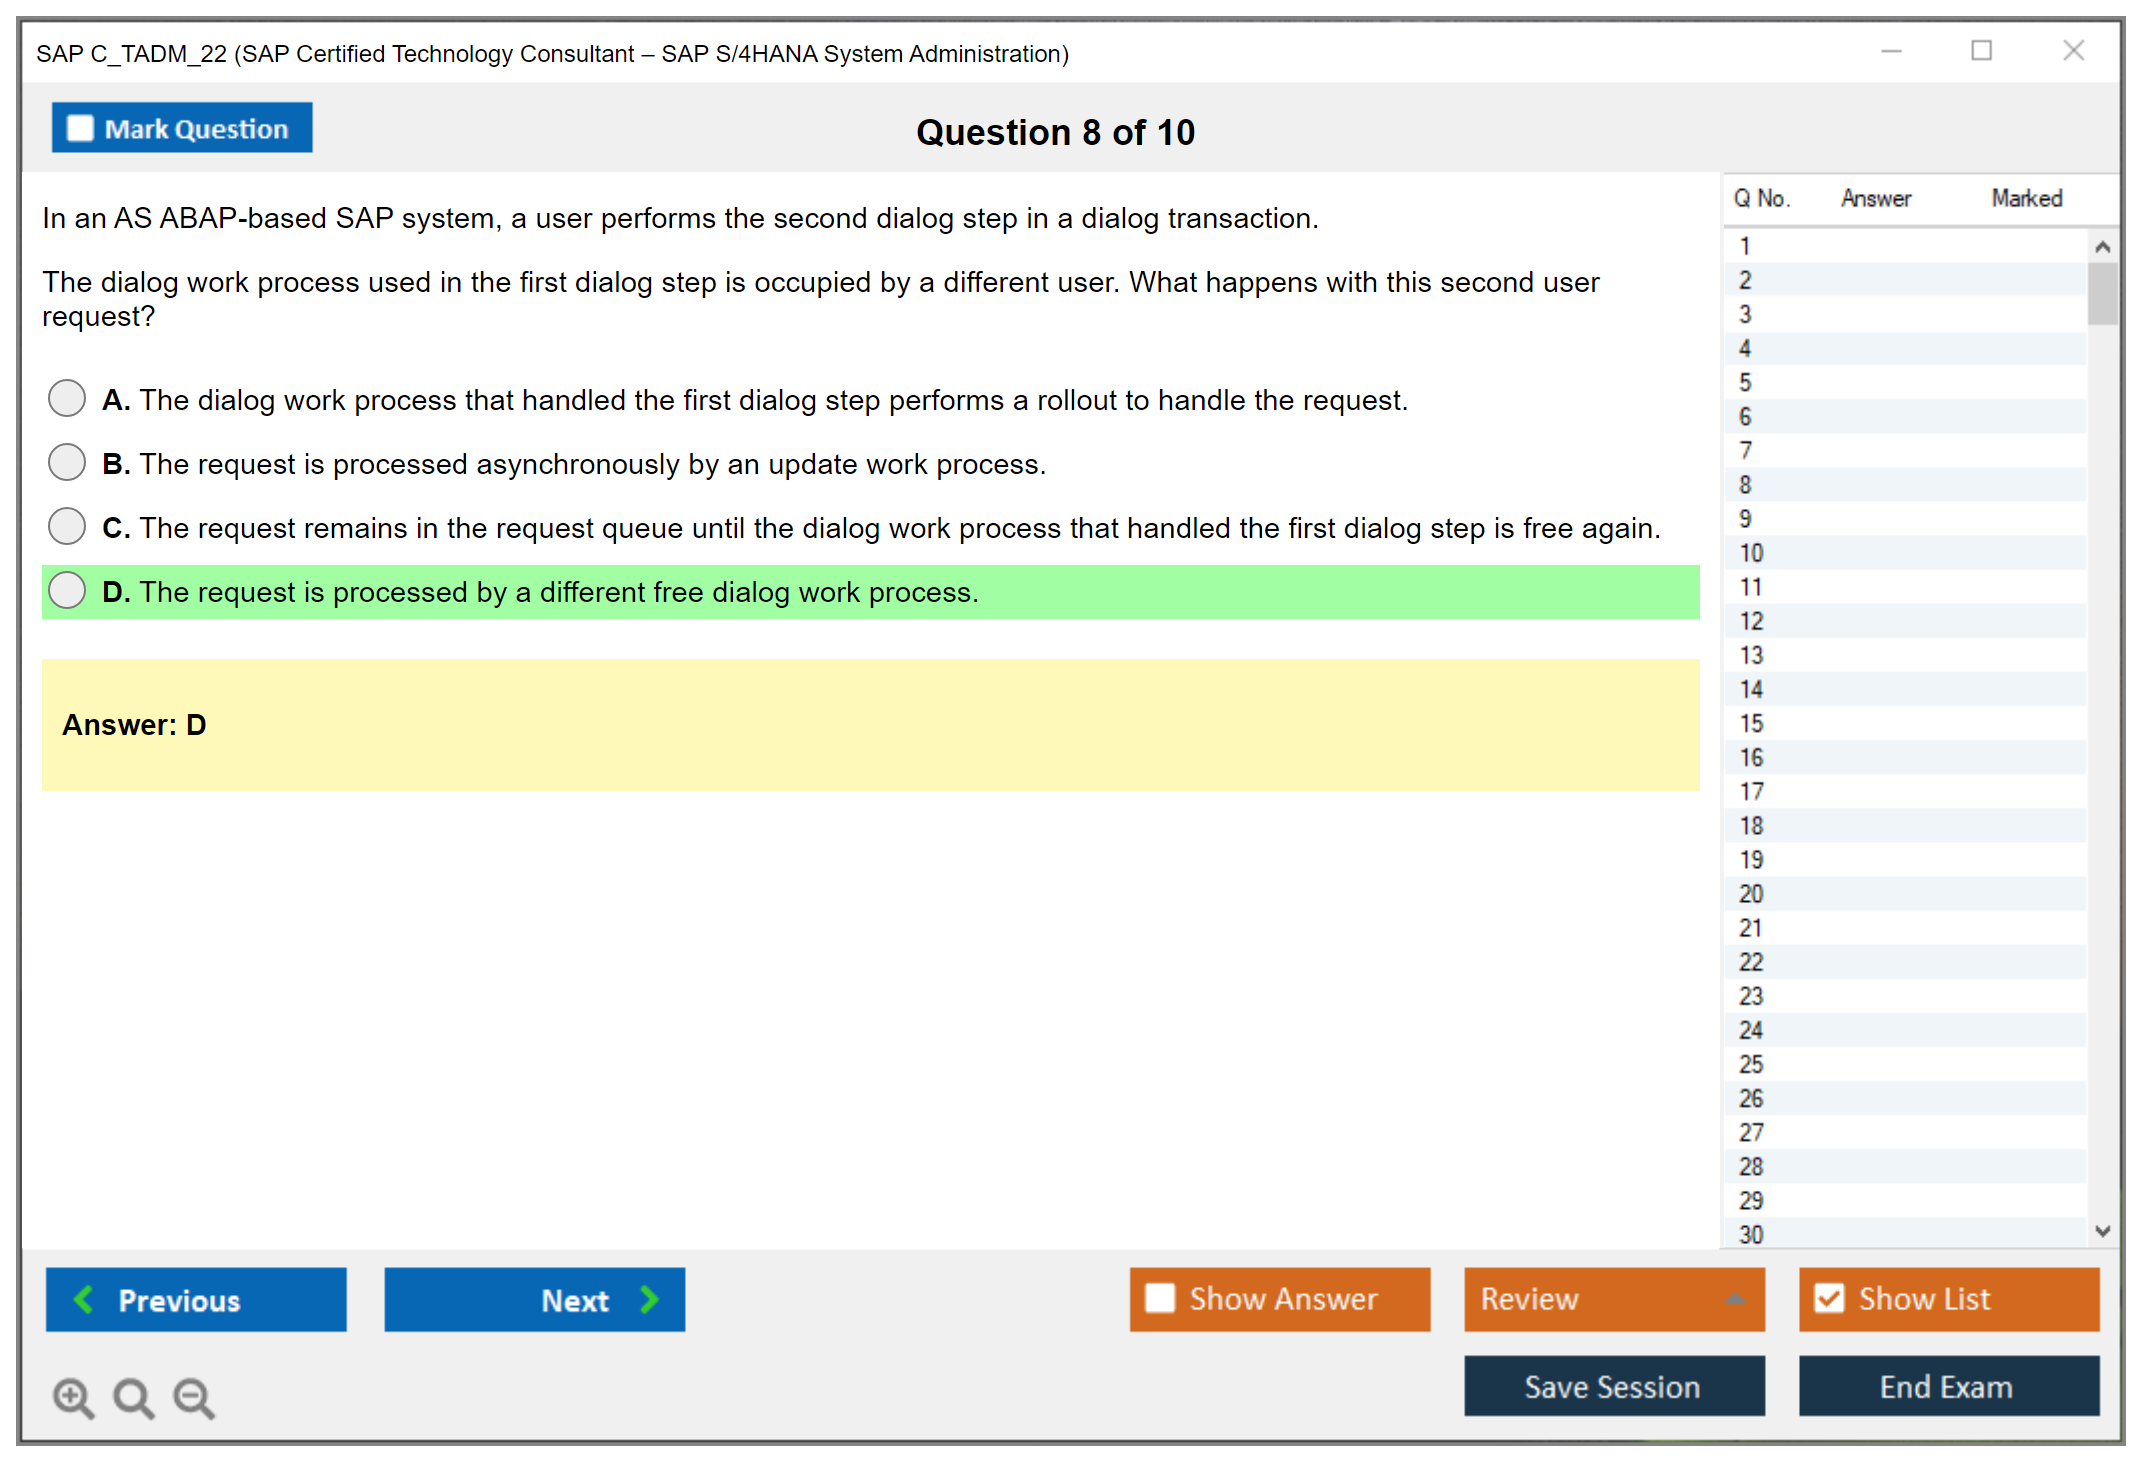The width and height of the screenshot is (2150, 1470).
Task: Click the reset zoom magnifier icon
Action: 132,1396
